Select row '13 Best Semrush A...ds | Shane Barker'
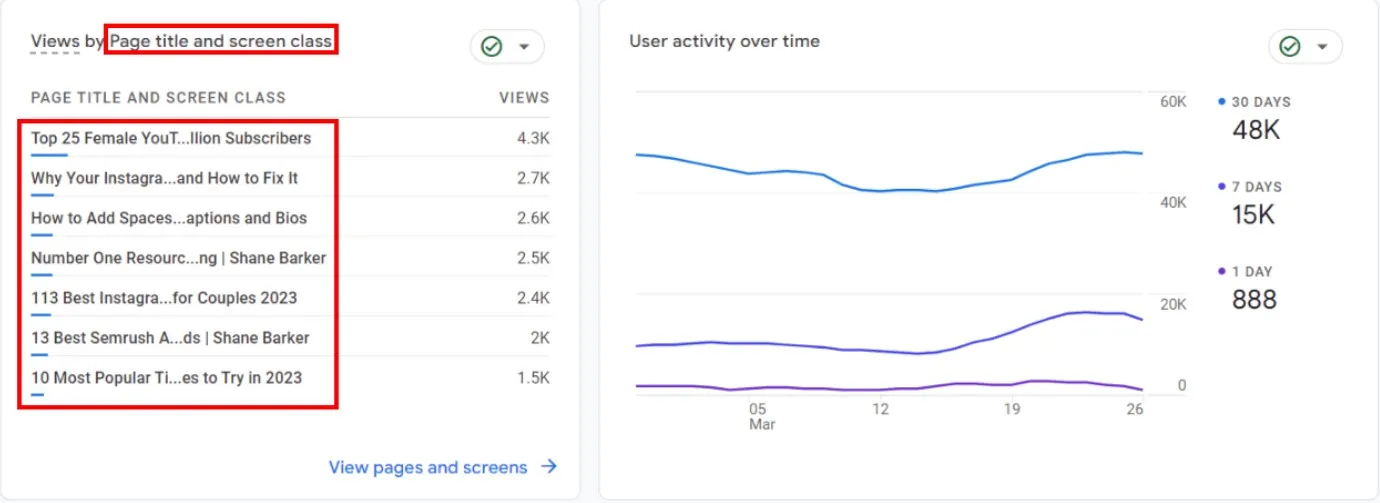The height and width of the screenshot is (503, 1380). click(x=290, y=338)
